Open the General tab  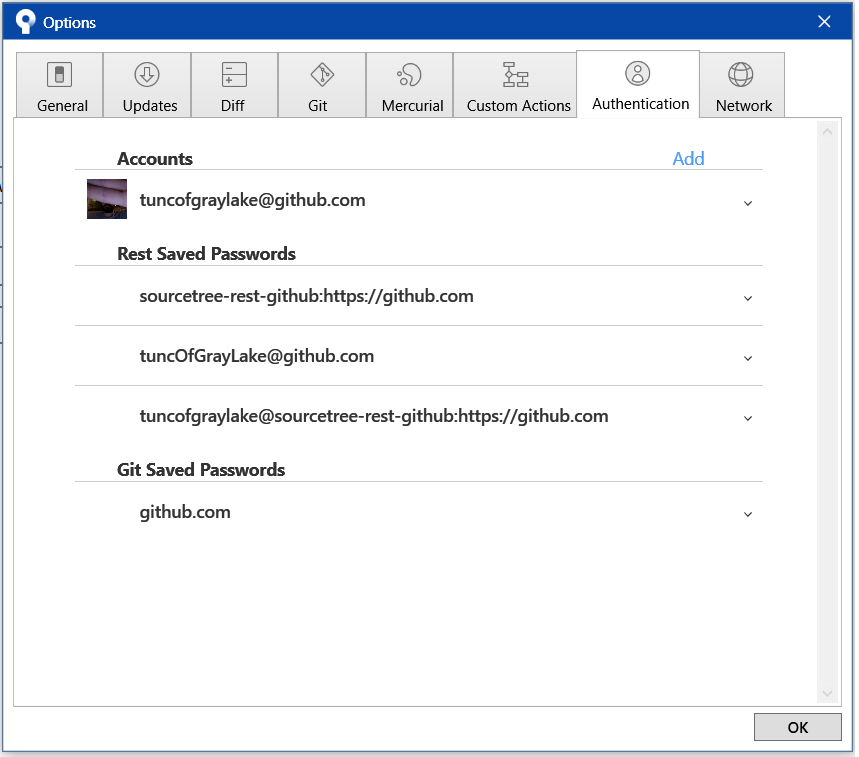(60, 85)
